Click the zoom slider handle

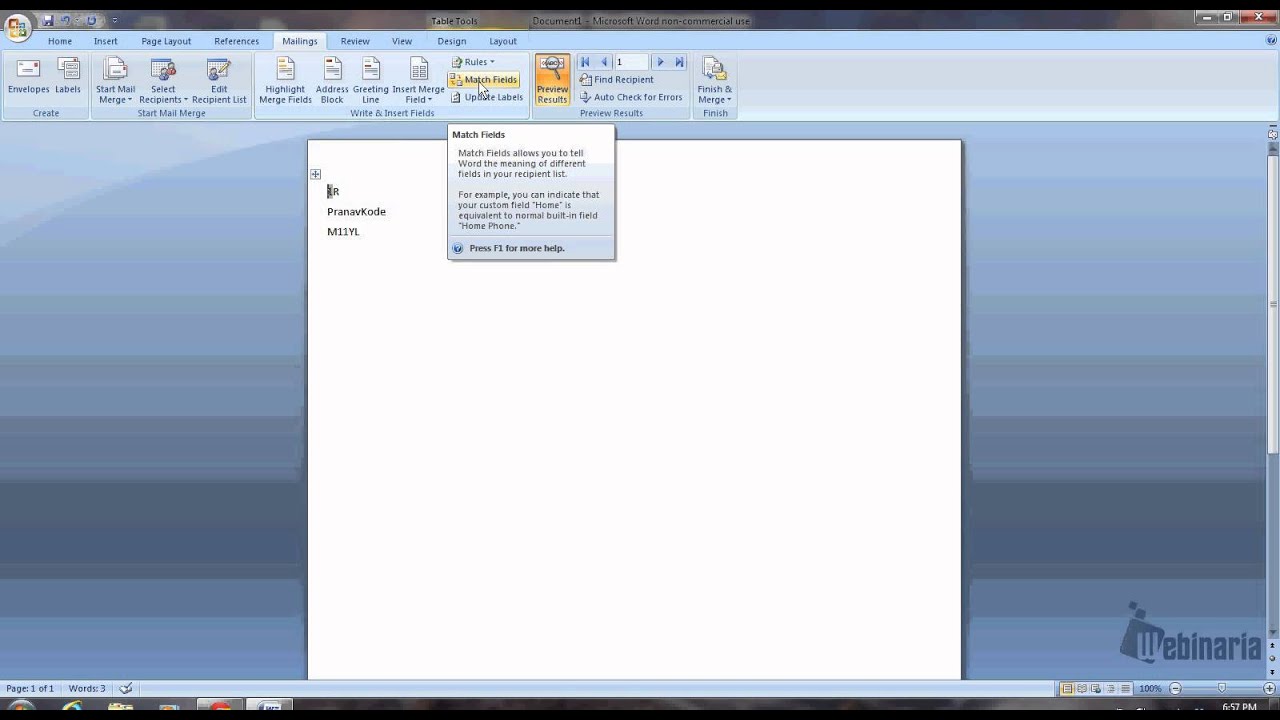1221,689
